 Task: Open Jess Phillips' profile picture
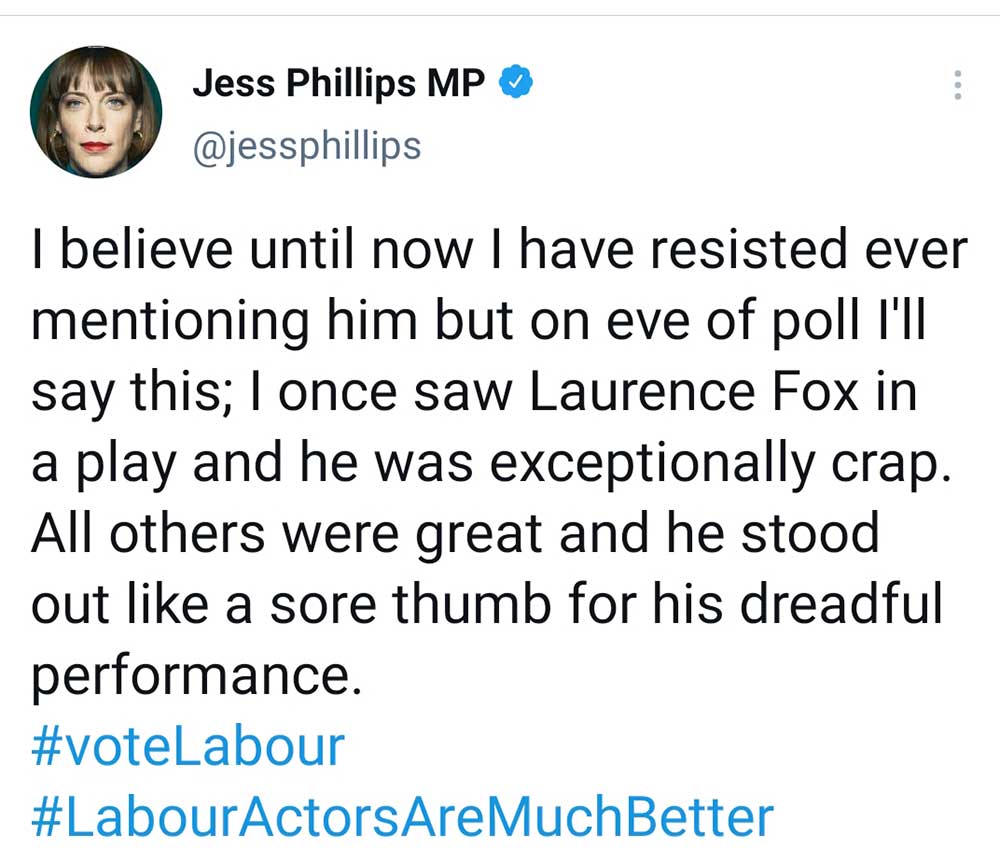tap(96, 111)
